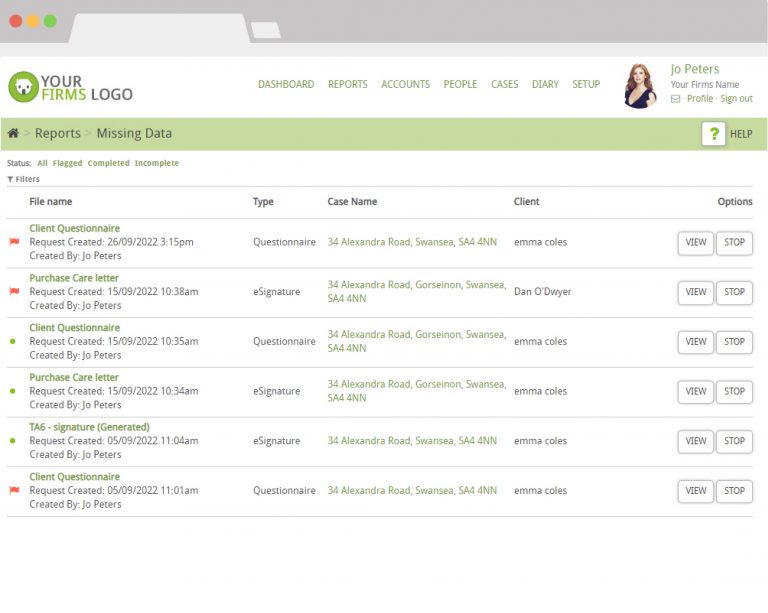Click the home icon in breadcrumb

click(13, 133)
